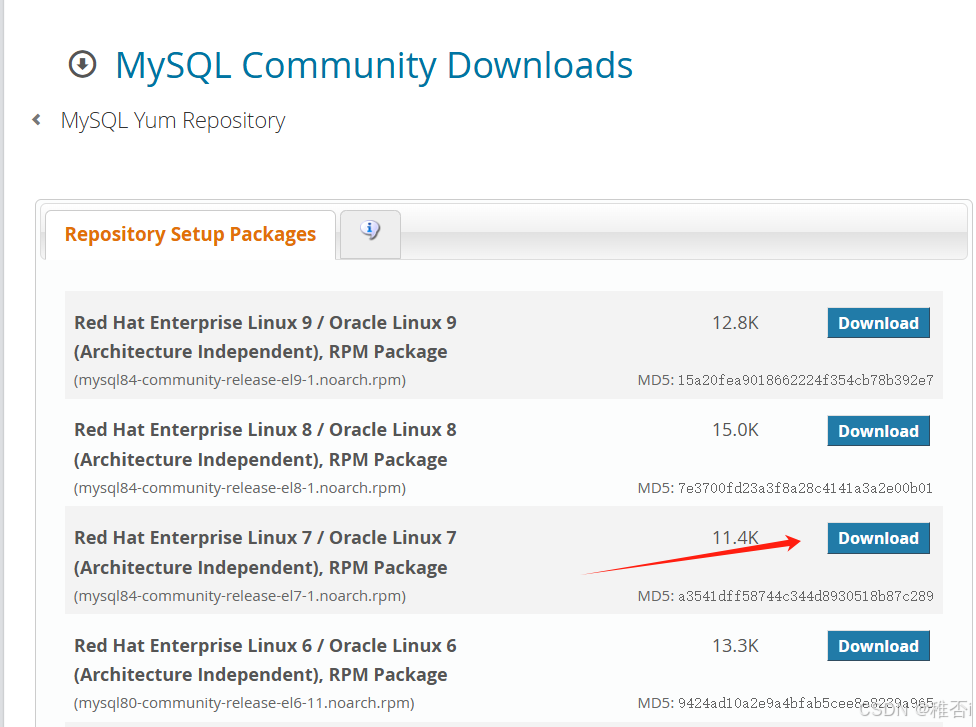Click the 15.0K file size
Image resolution: width=976 pixels, height=727 pixels.
(735, 430)
